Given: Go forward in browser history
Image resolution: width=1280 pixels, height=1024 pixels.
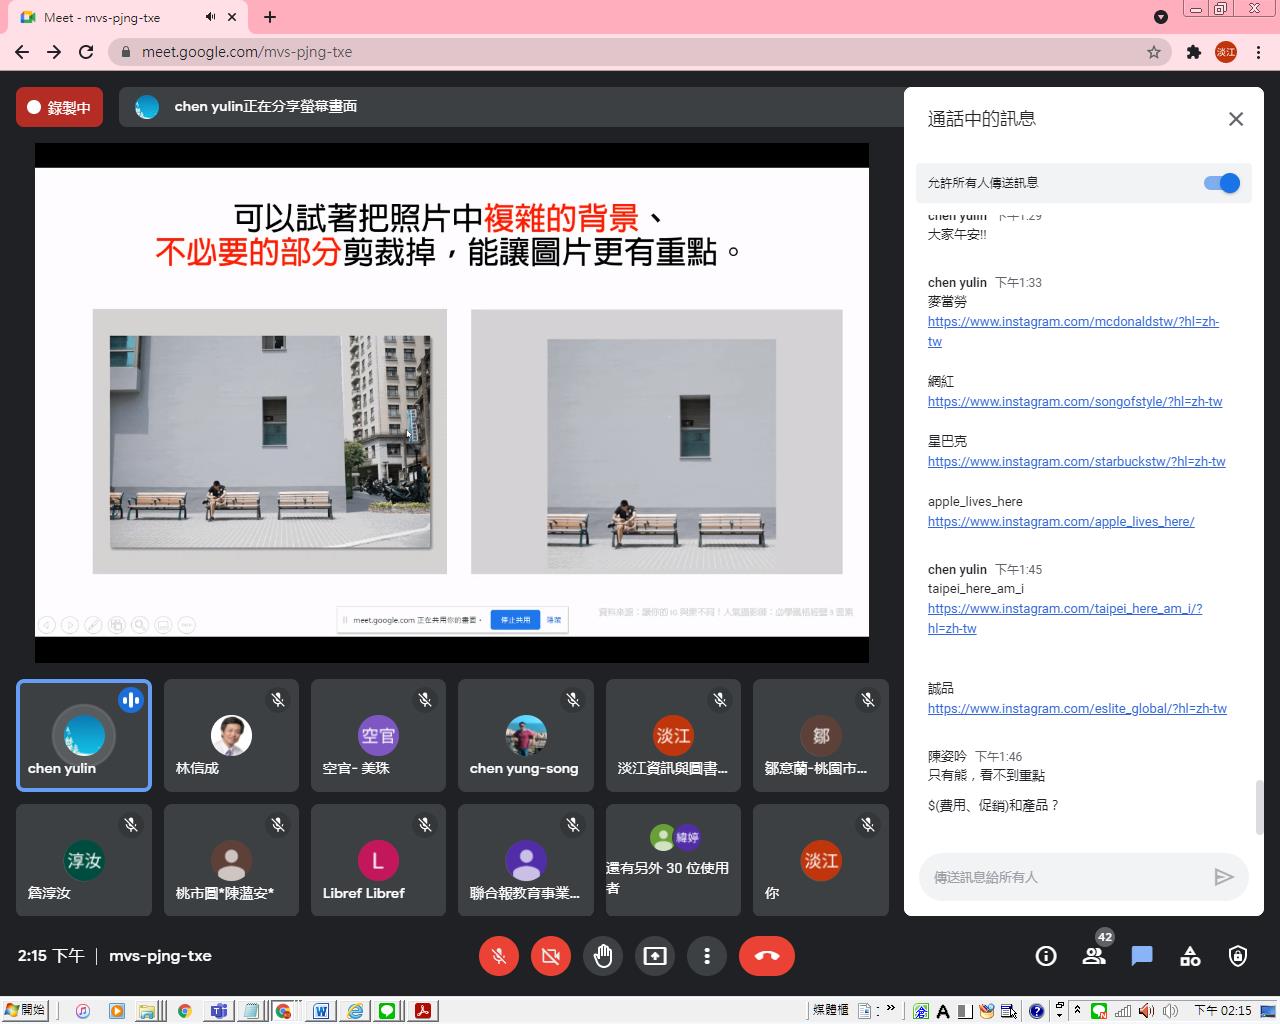Looking at the screenshot, I should click(x=54, y=52).
